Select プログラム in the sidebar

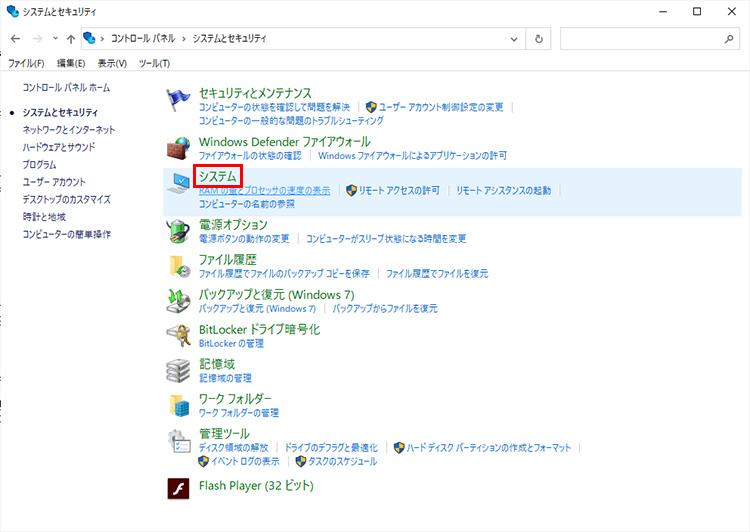coord(39,165)
